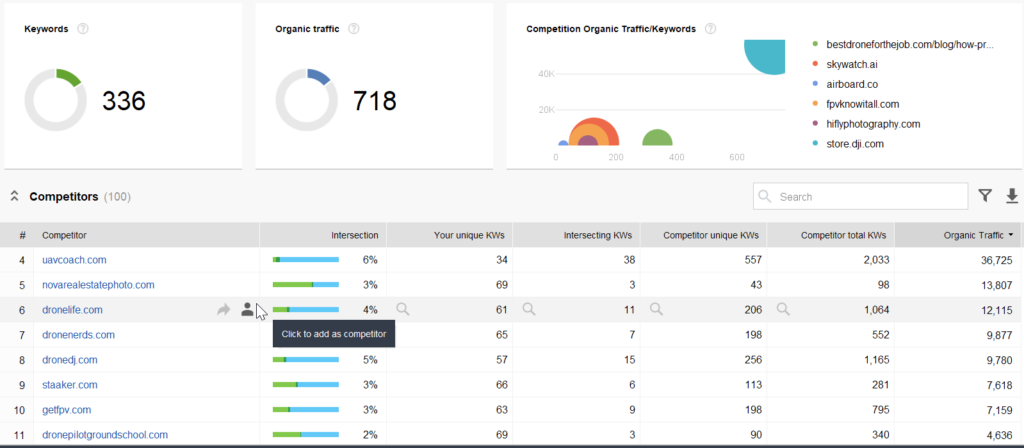This screenshot has width=1024, height=448.
Task: Sort by Competitor total KWs header
Action: 831,234
